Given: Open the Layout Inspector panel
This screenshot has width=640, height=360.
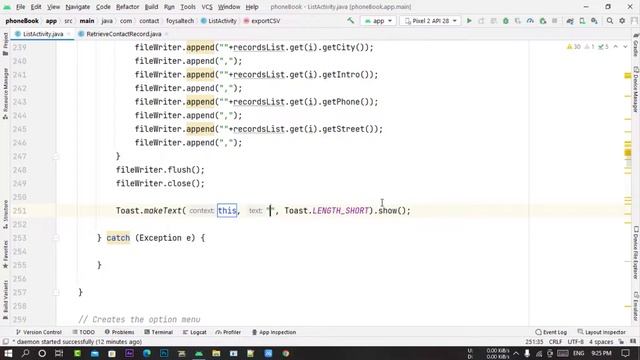Looking at the screenshot, I should [601, 332].
